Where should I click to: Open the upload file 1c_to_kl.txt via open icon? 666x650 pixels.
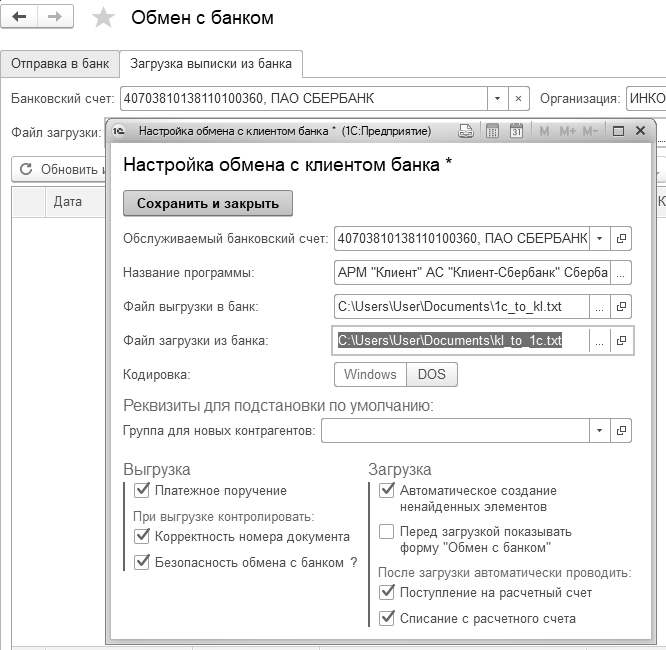coord(621,307)
